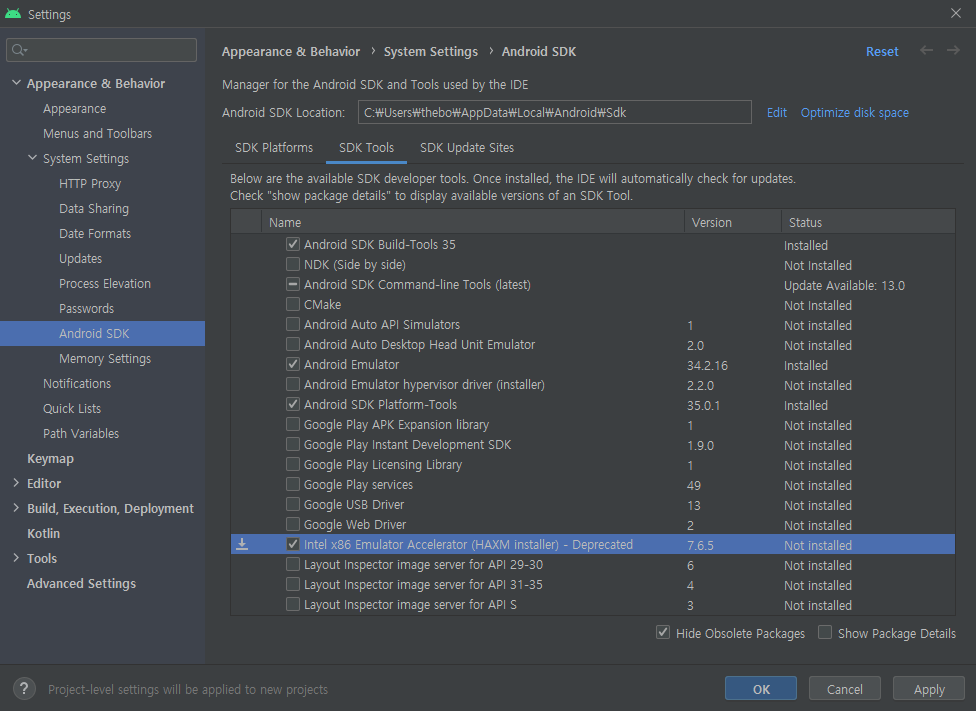Open SDK Update Sites tab
Image resolution: width=976 pixels, height=711 pixels.
coord(467,148)
